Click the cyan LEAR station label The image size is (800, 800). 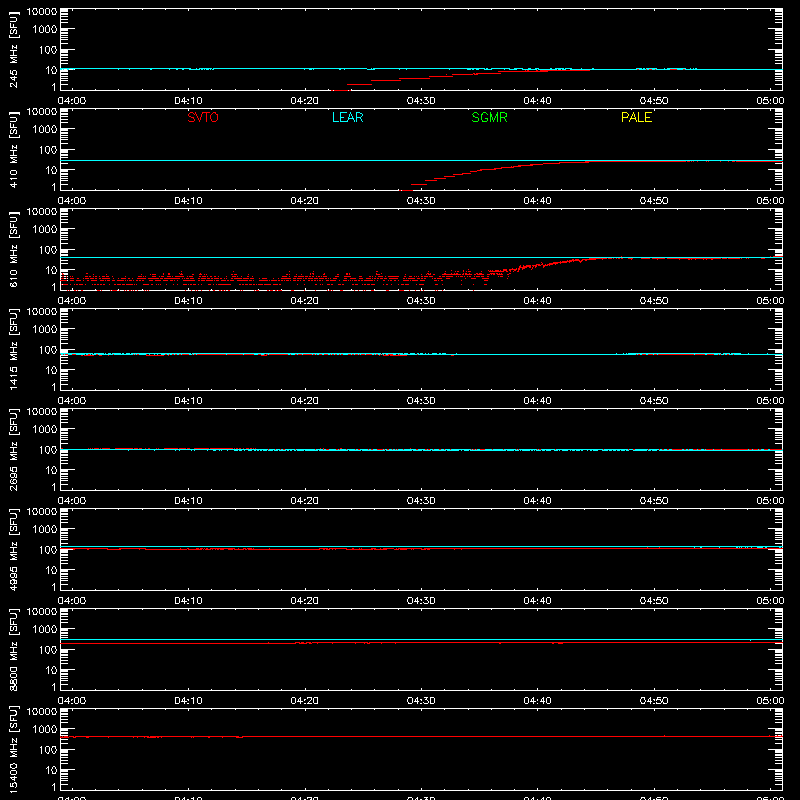[347, 117]
